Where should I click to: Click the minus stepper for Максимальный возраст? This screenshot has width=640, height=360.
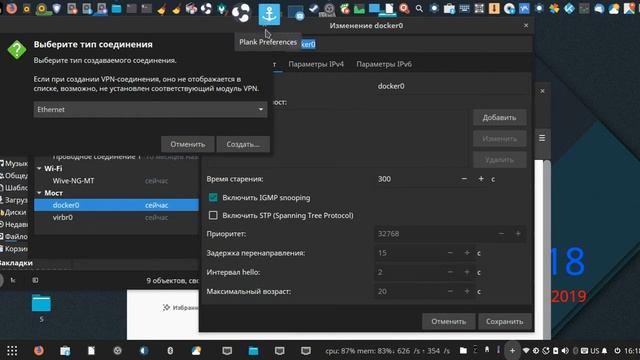coord(450,291)
